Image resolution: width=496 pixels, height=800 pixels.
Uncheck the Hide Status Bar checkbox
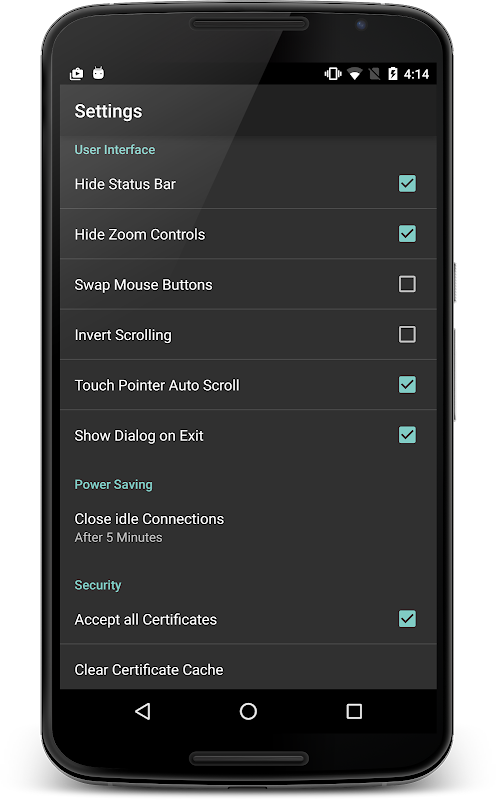[x=407, y=184]
